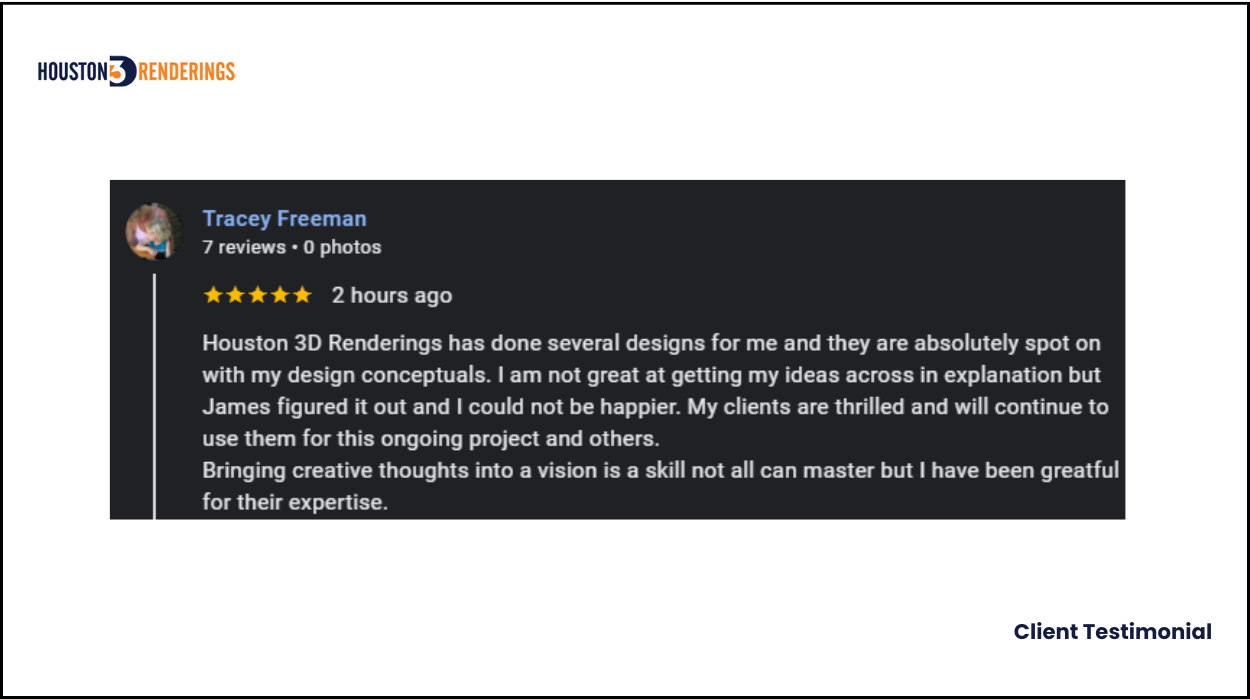
Task: Open the Tracey Freeman reviewer name link
Action: pyautogui.click(x=284, y=218)
